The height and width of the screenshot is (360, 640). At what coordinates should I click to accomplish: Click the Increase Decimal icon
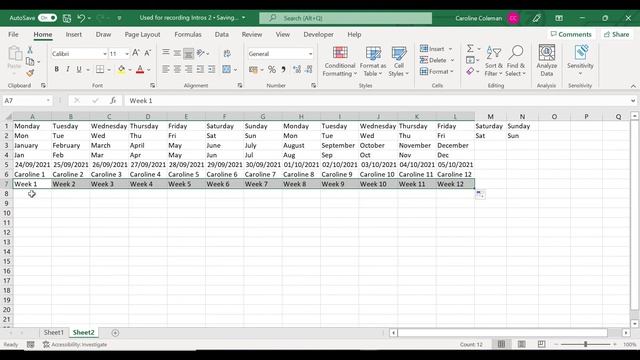[297, 70]
